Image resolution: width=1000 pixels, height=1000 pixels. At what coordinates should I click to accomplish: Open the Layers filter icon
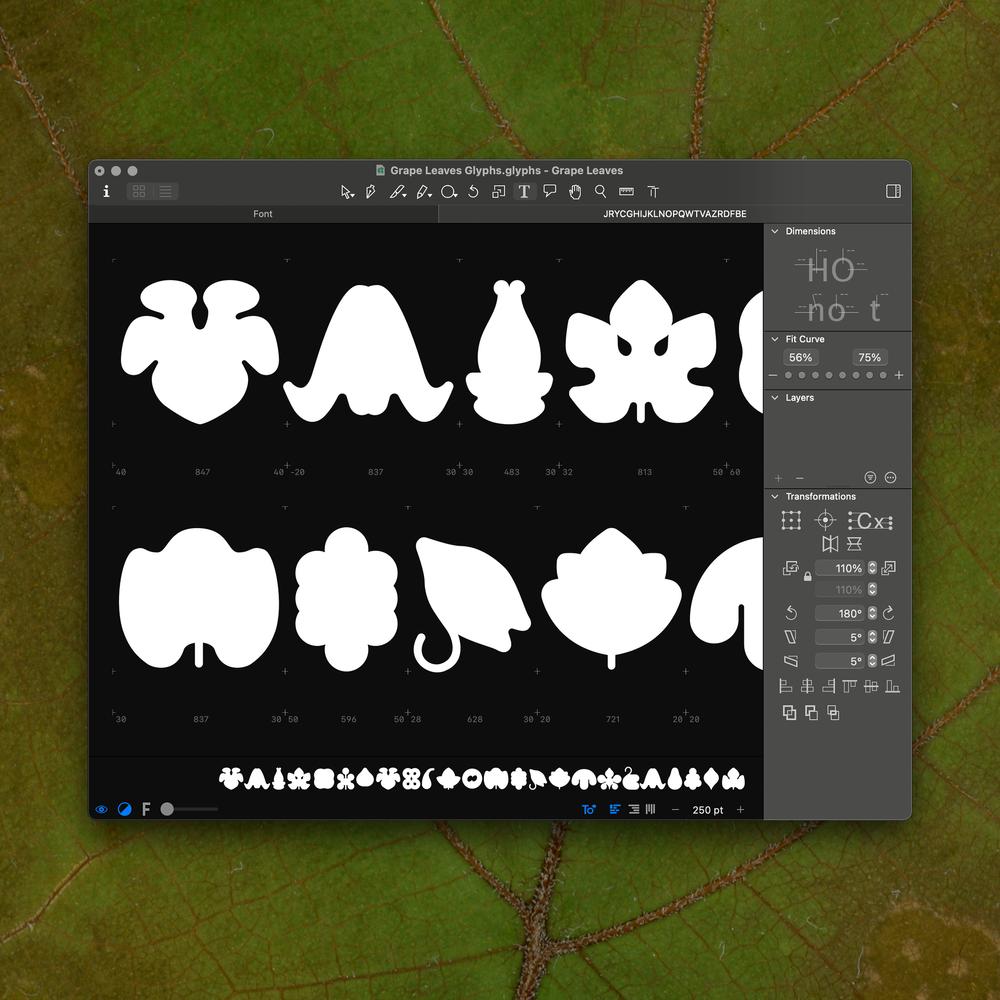pyautogui.click(x=870, y=478)
